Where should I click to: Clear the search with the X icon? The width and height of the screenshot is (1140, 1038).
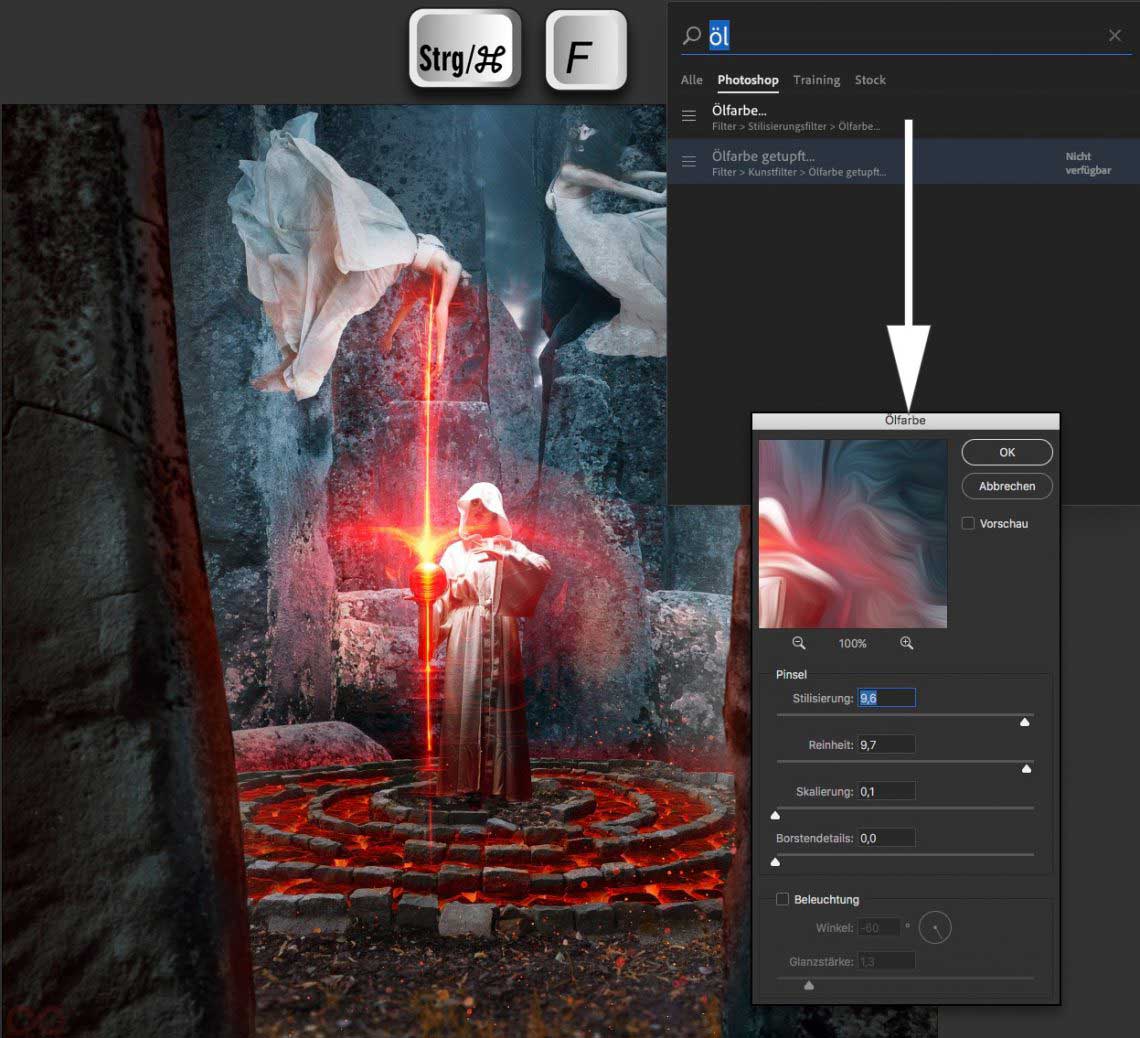click(x=1114, y=36)
